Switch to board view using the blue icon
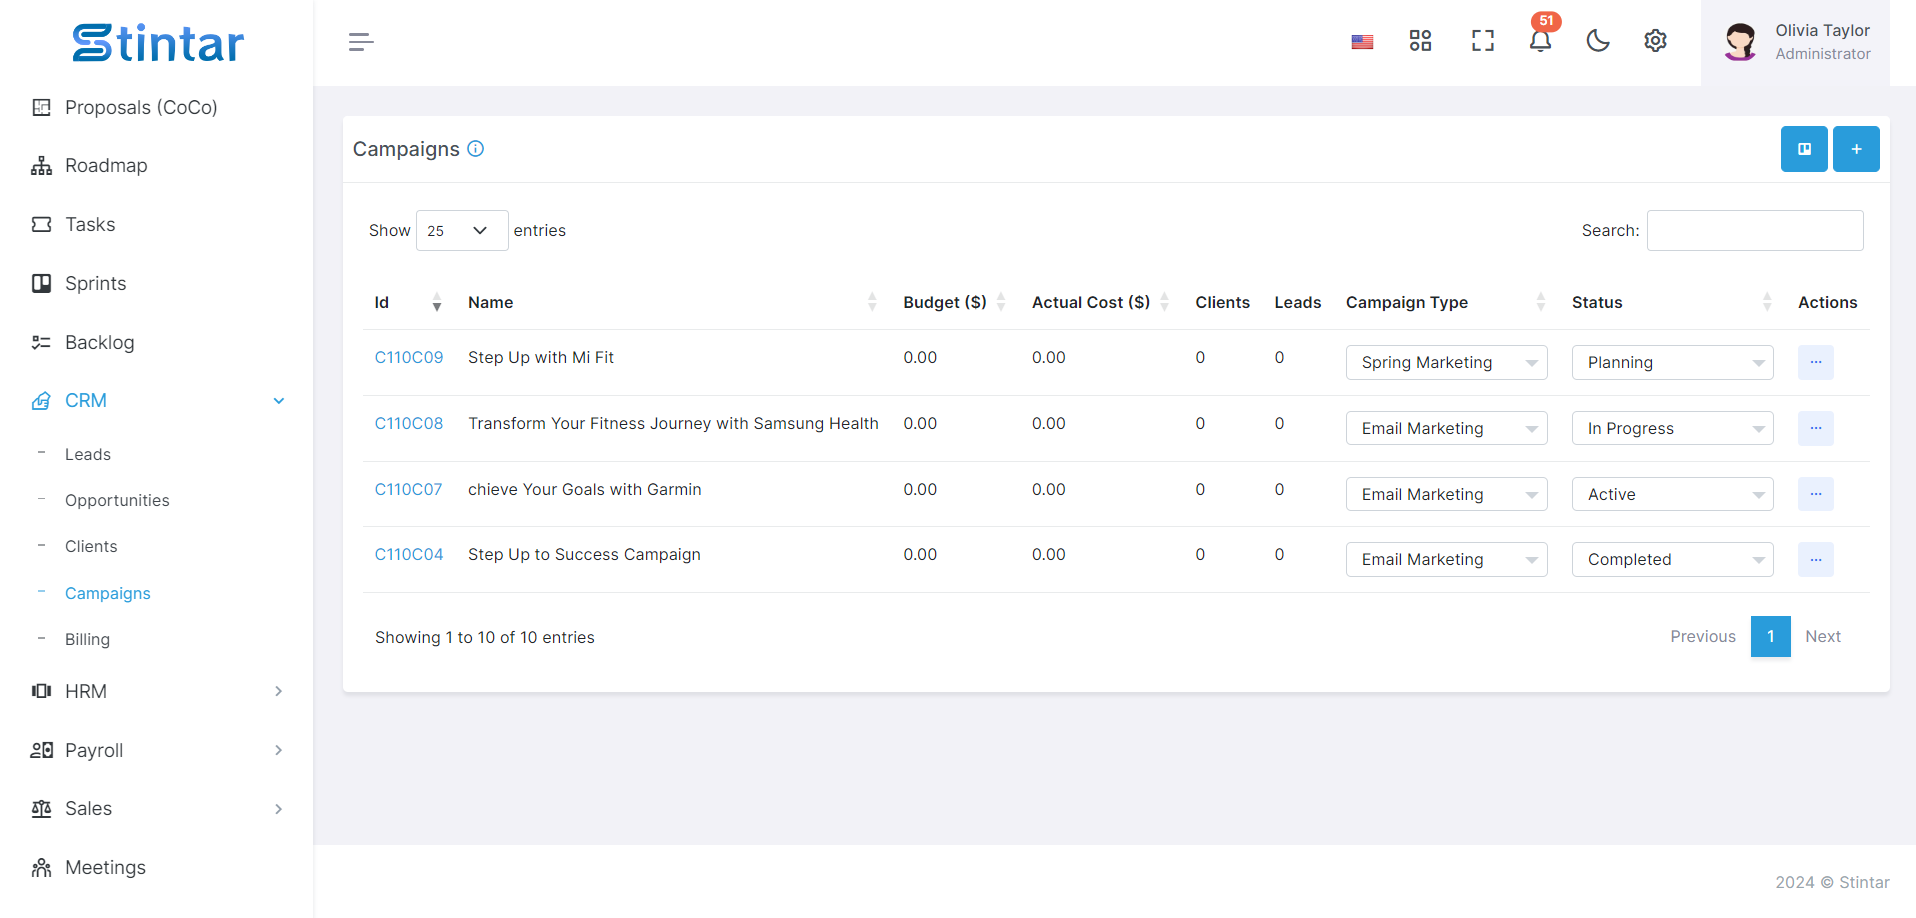 1804,149
